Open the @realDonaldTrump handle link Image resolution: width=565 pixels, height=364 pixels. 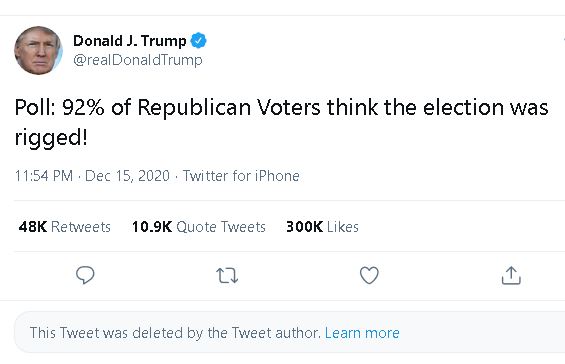[138, 60]
